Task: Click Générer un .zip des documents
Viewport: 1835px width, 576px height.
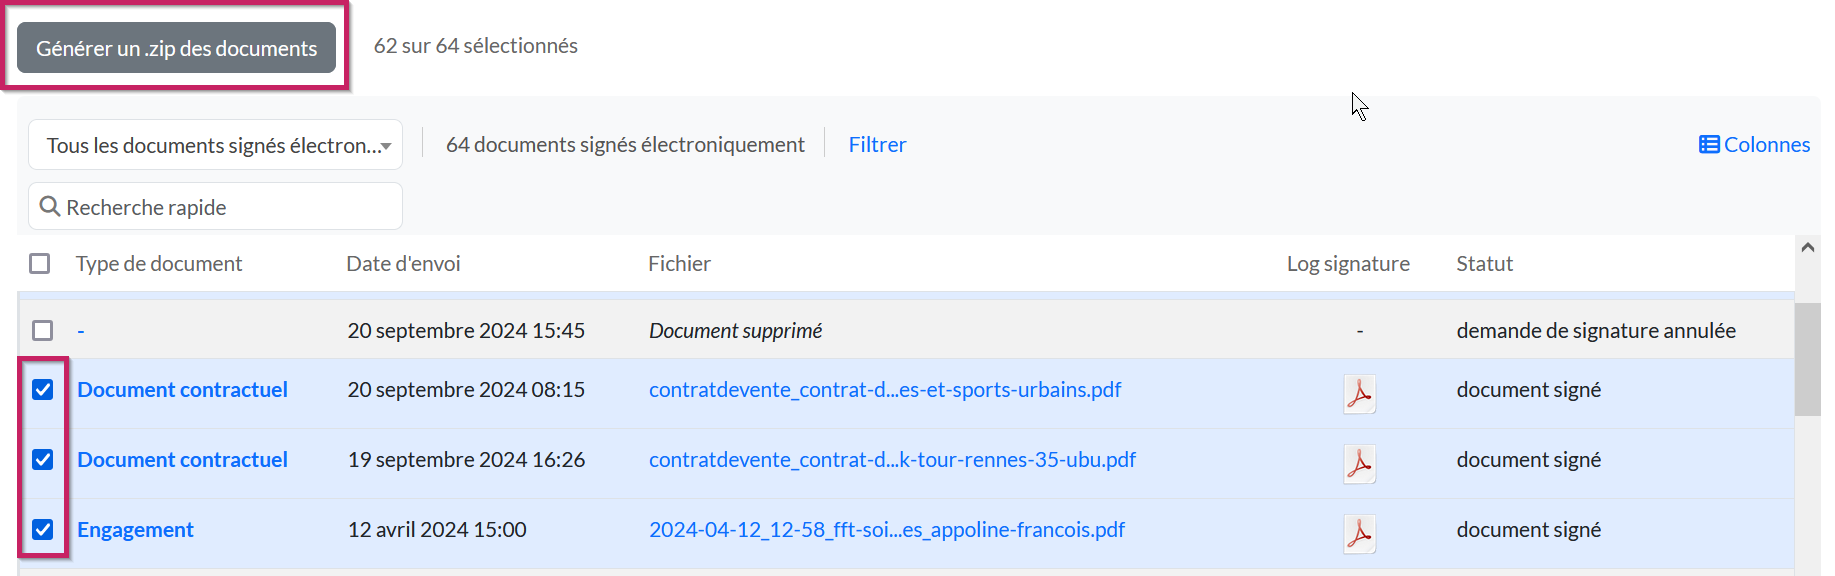Action: pos(176,48)
